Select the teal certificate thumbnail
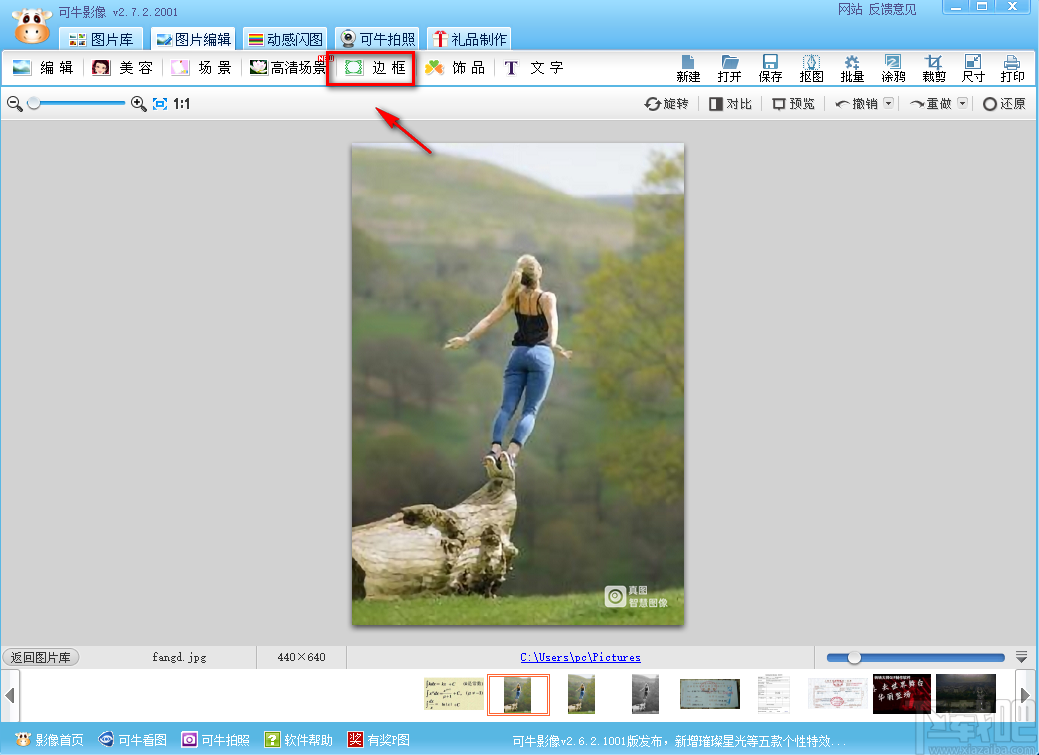This screenshot has width=1039, height=755. (x=710, y=694)
